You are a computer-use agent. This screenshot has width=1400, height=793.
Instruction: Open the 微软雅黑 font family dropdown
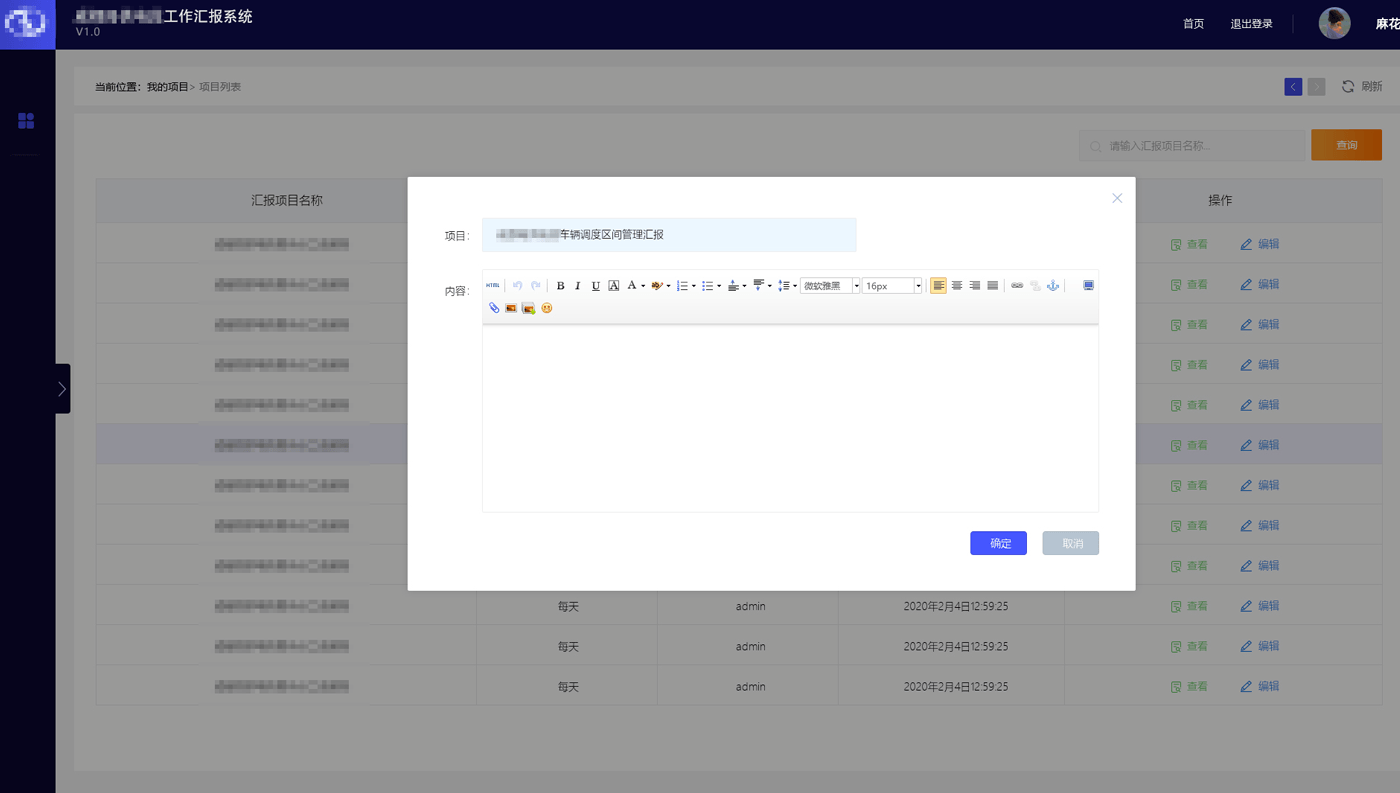pyautogui.click(x=830, y=286)
